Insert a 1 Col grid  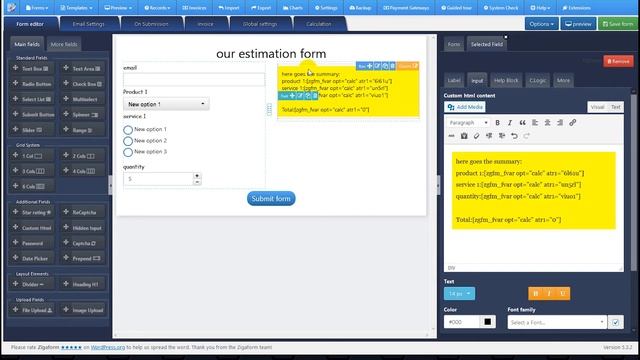(32, 156)
